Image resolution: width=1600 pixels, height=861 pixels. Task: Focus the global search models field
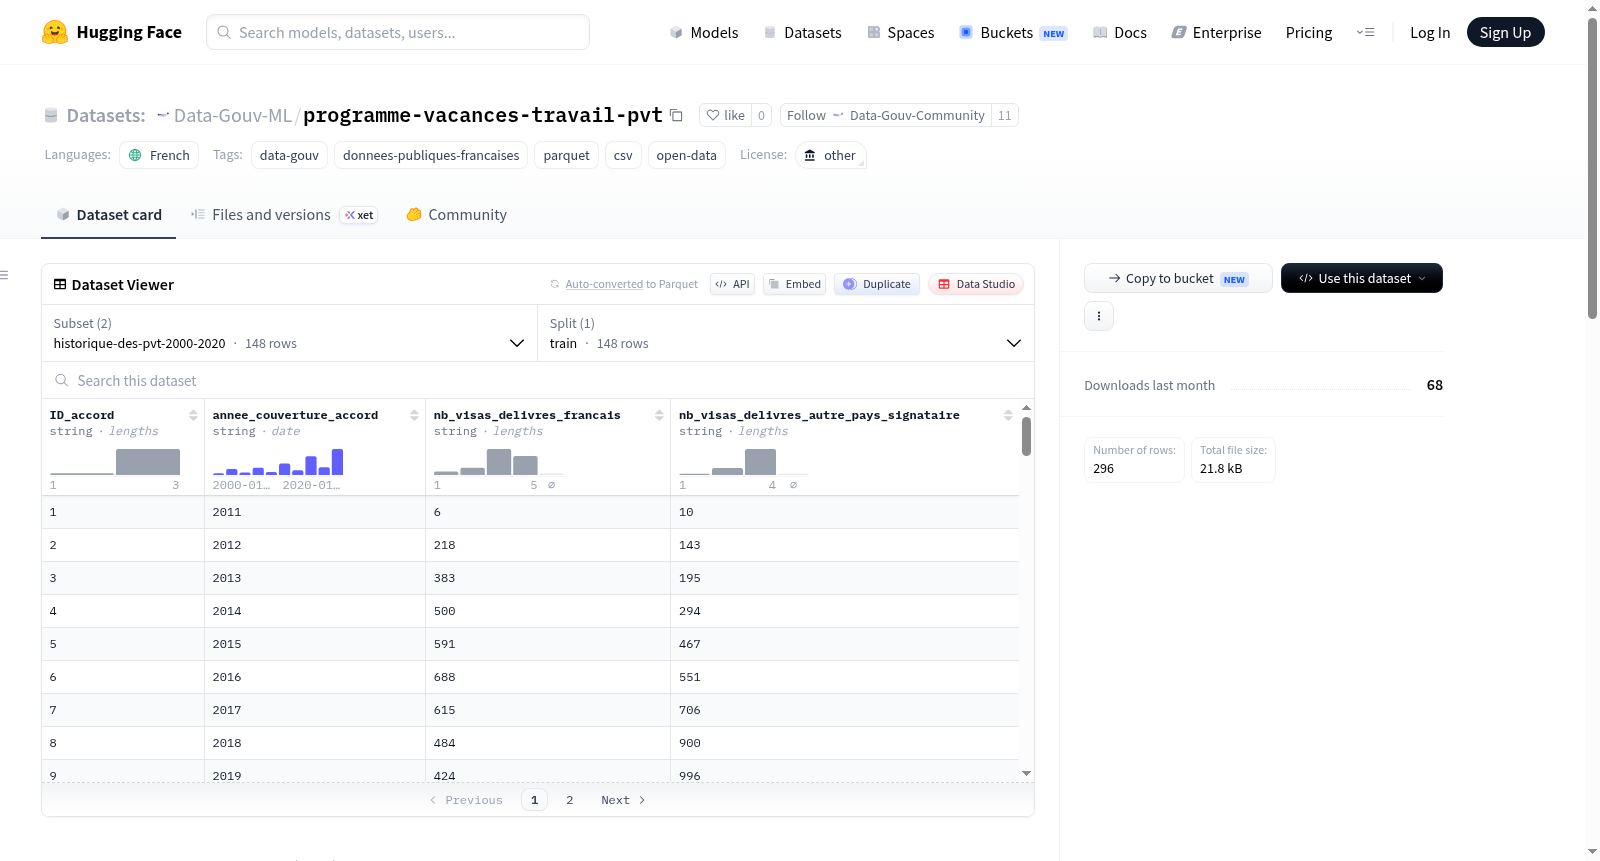pyautogui.click(x=398, y=32)
